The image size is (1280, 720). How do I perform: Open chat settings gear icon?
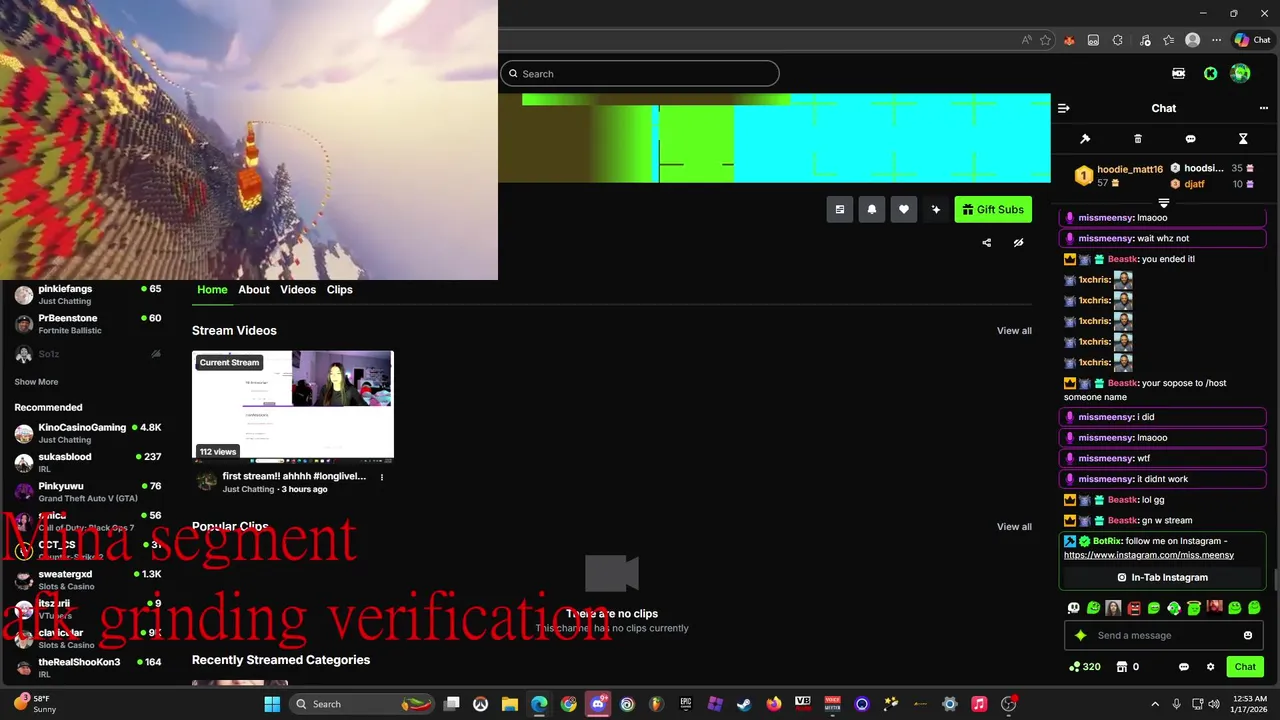1210,667
